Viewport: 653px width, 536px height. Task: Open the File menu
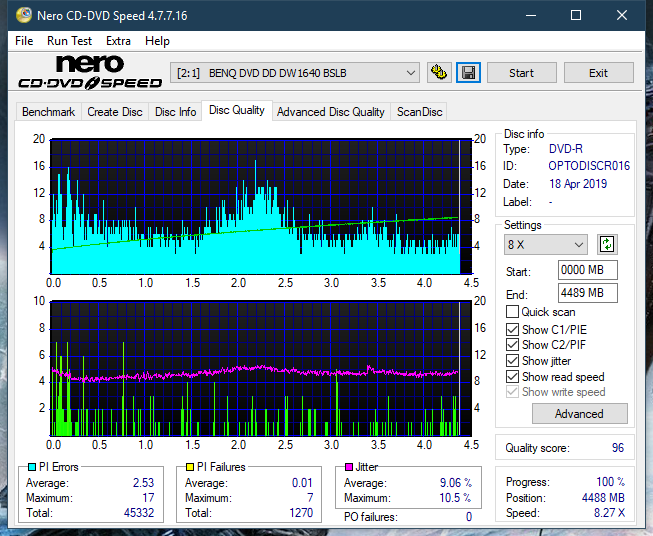24,41
